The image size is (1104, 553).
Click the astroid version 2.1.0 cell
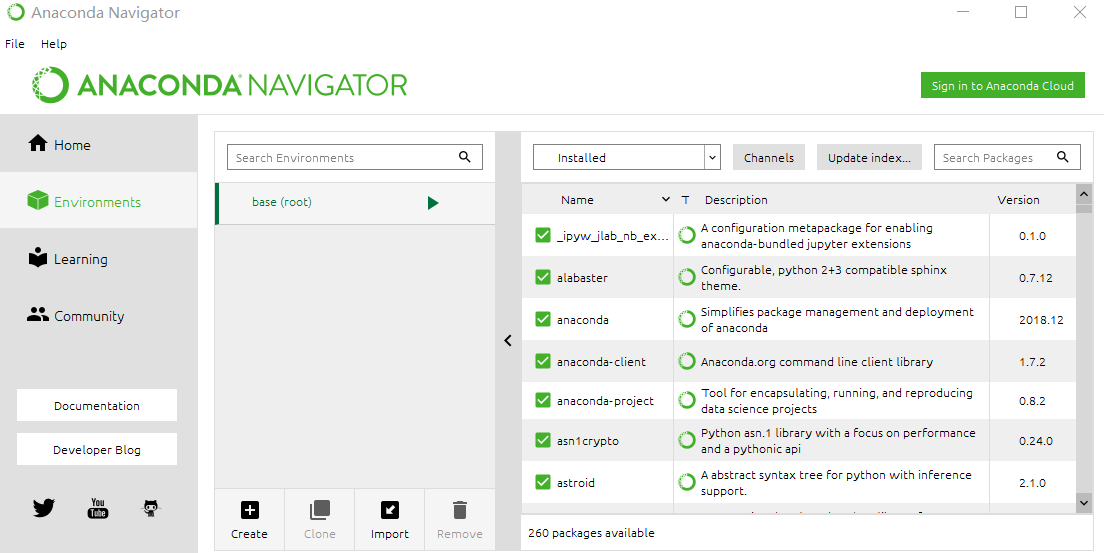pyautogui.click(x=1032, y=483)
